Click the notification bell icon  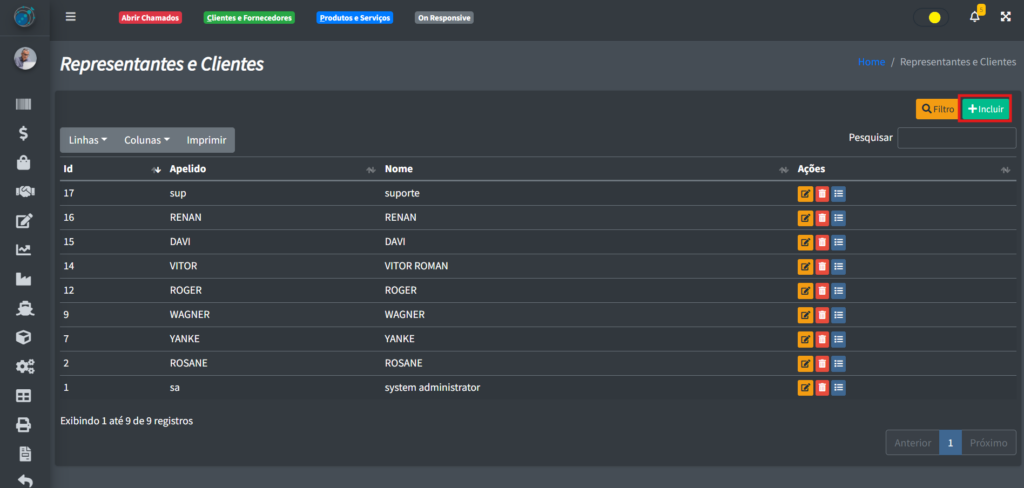(x=975, y=17)
